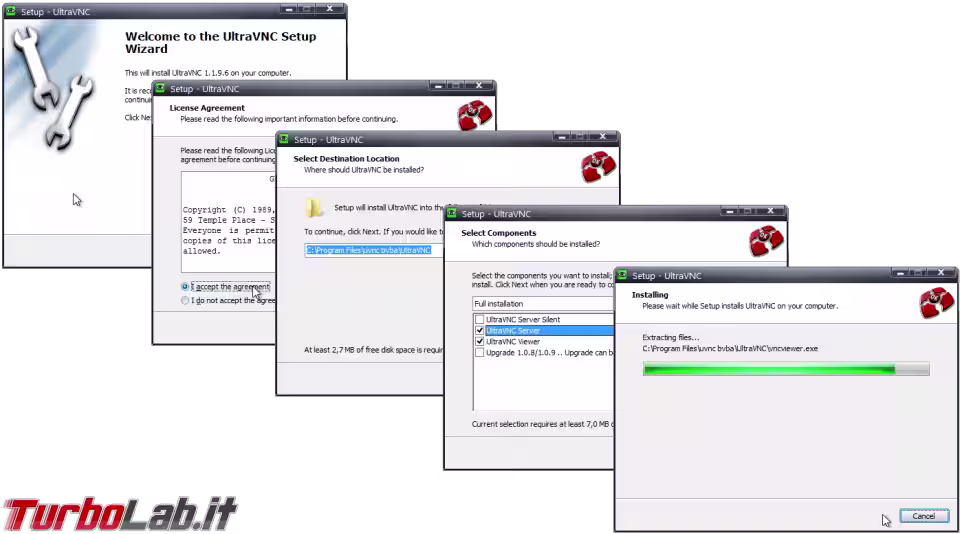
Task: Click UltraVNC logo in Installing window
Action: pyautogui.click(x=936, y=302)
